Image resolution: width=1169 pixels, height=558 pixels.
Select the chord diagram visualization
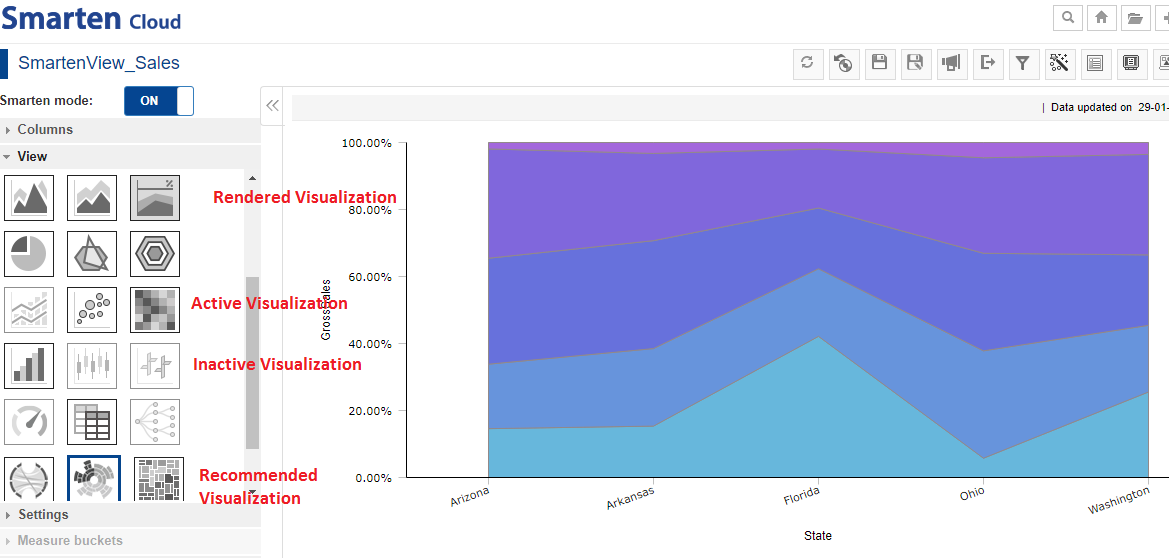pyautogui.click(x=29, y=479)
